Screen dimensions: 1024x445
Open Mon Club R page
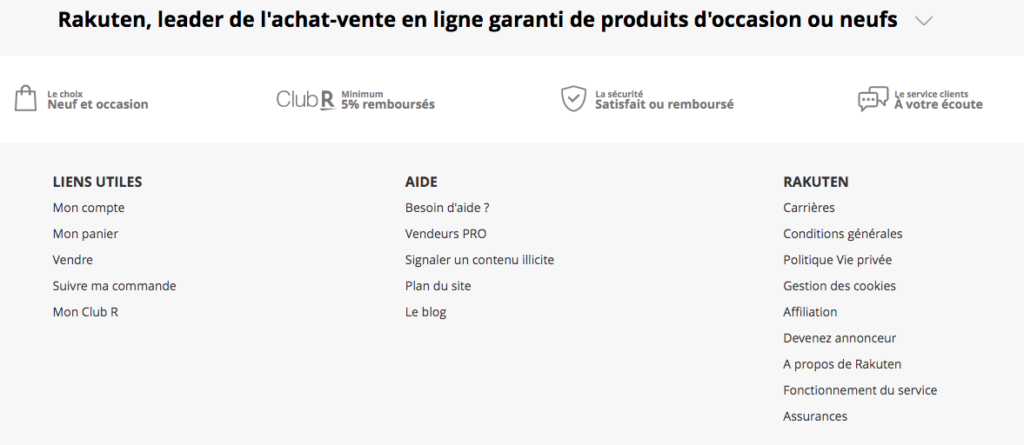pos(86,312)
